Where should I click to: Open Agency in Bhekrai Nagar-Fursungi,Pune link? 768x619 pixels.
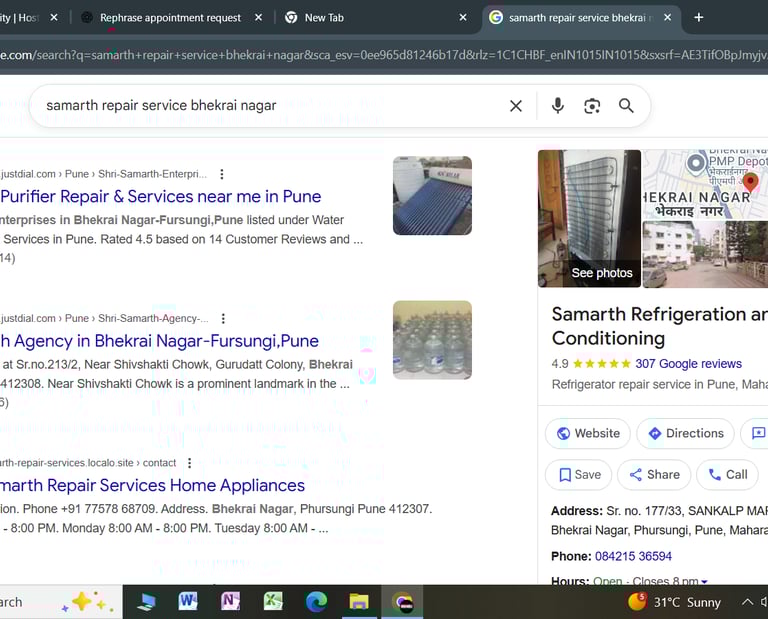click(x=159, y=341)
